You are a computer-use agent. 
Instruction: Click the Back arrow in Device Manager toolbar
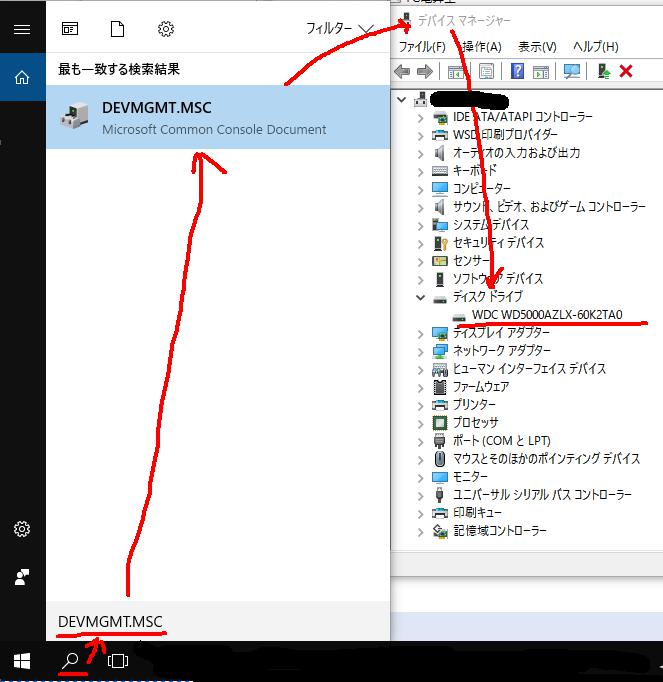point(402,71)
